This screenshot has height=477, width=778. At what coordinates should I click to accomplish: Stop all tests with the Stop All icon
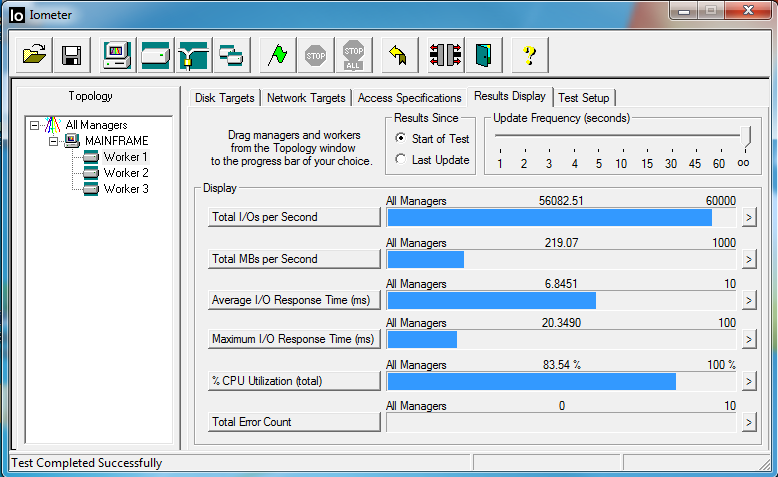click(x=353, y=55)
